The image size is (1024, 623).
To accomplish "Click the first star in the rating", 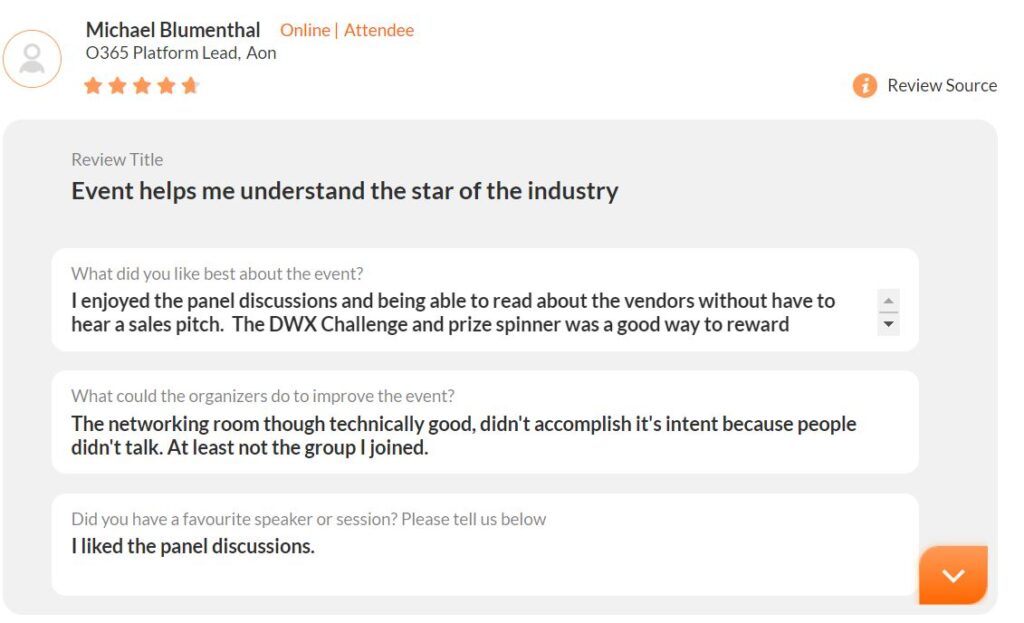I will point(93,86).
